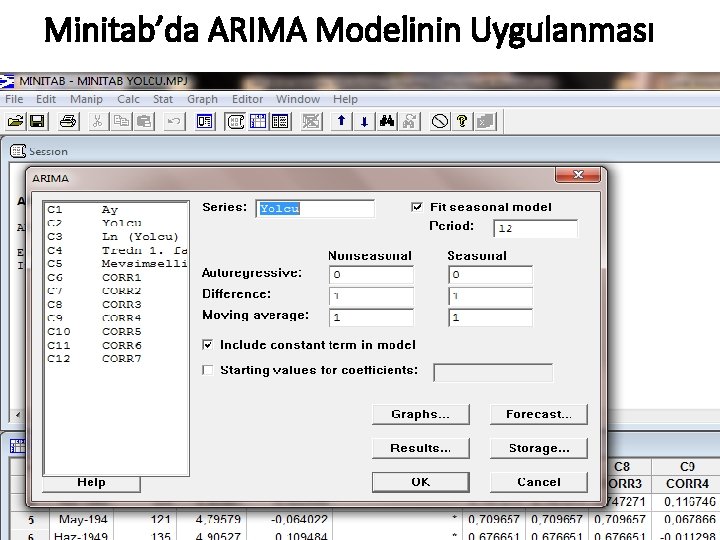Viewport: 720px width, 540px height.
Task: Click Starting values coefficients input box
Action: click(493, 372)
